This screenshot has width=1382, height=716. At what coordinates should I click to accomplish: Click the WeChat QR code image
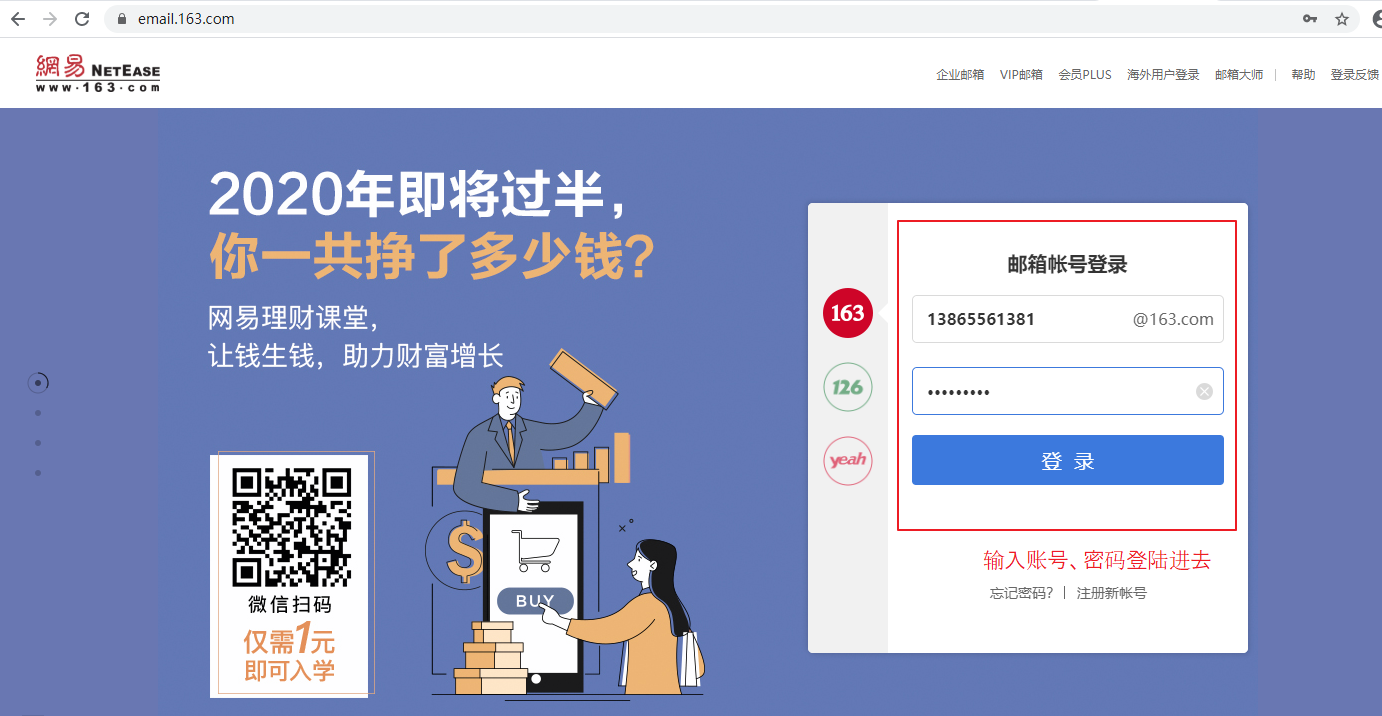pos(292,527)
